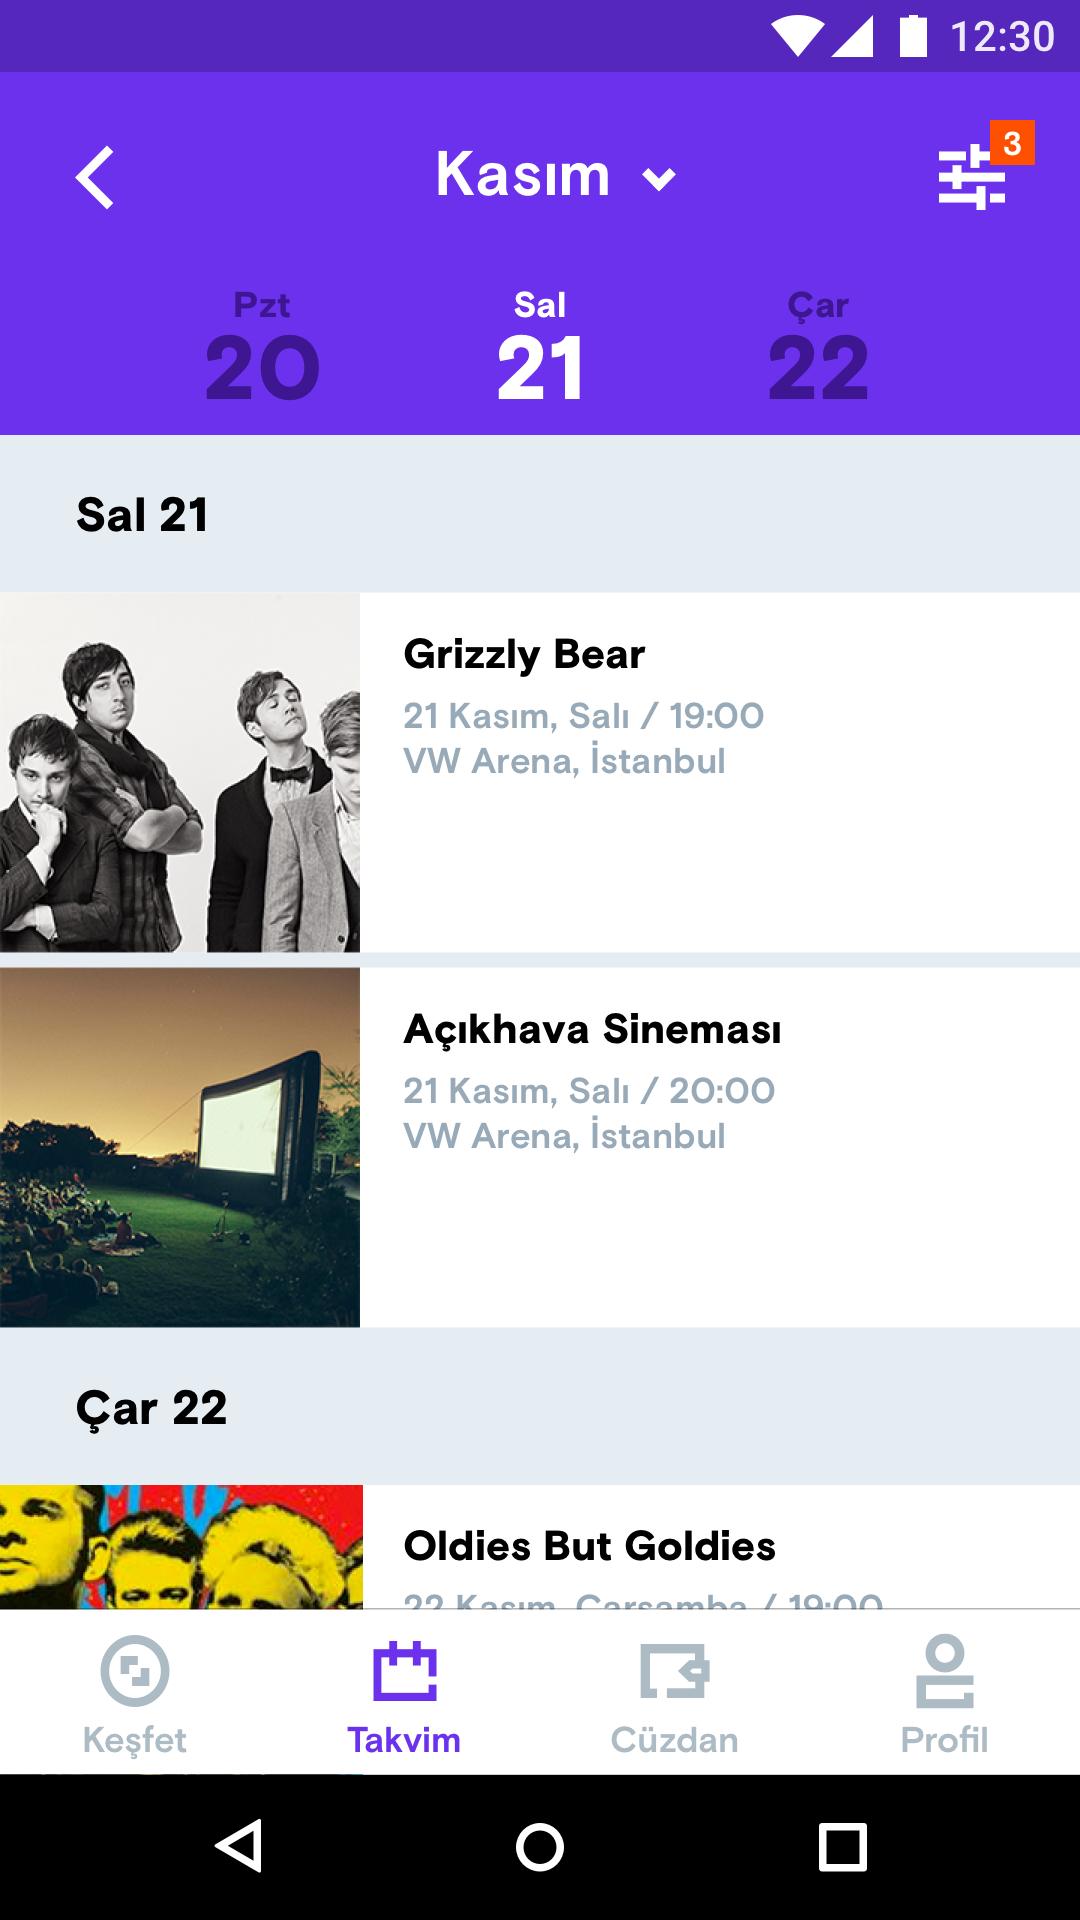
Task: Open the Açıkhava Sineması event
Action: pyautogui.click(x=540, y=1147)
